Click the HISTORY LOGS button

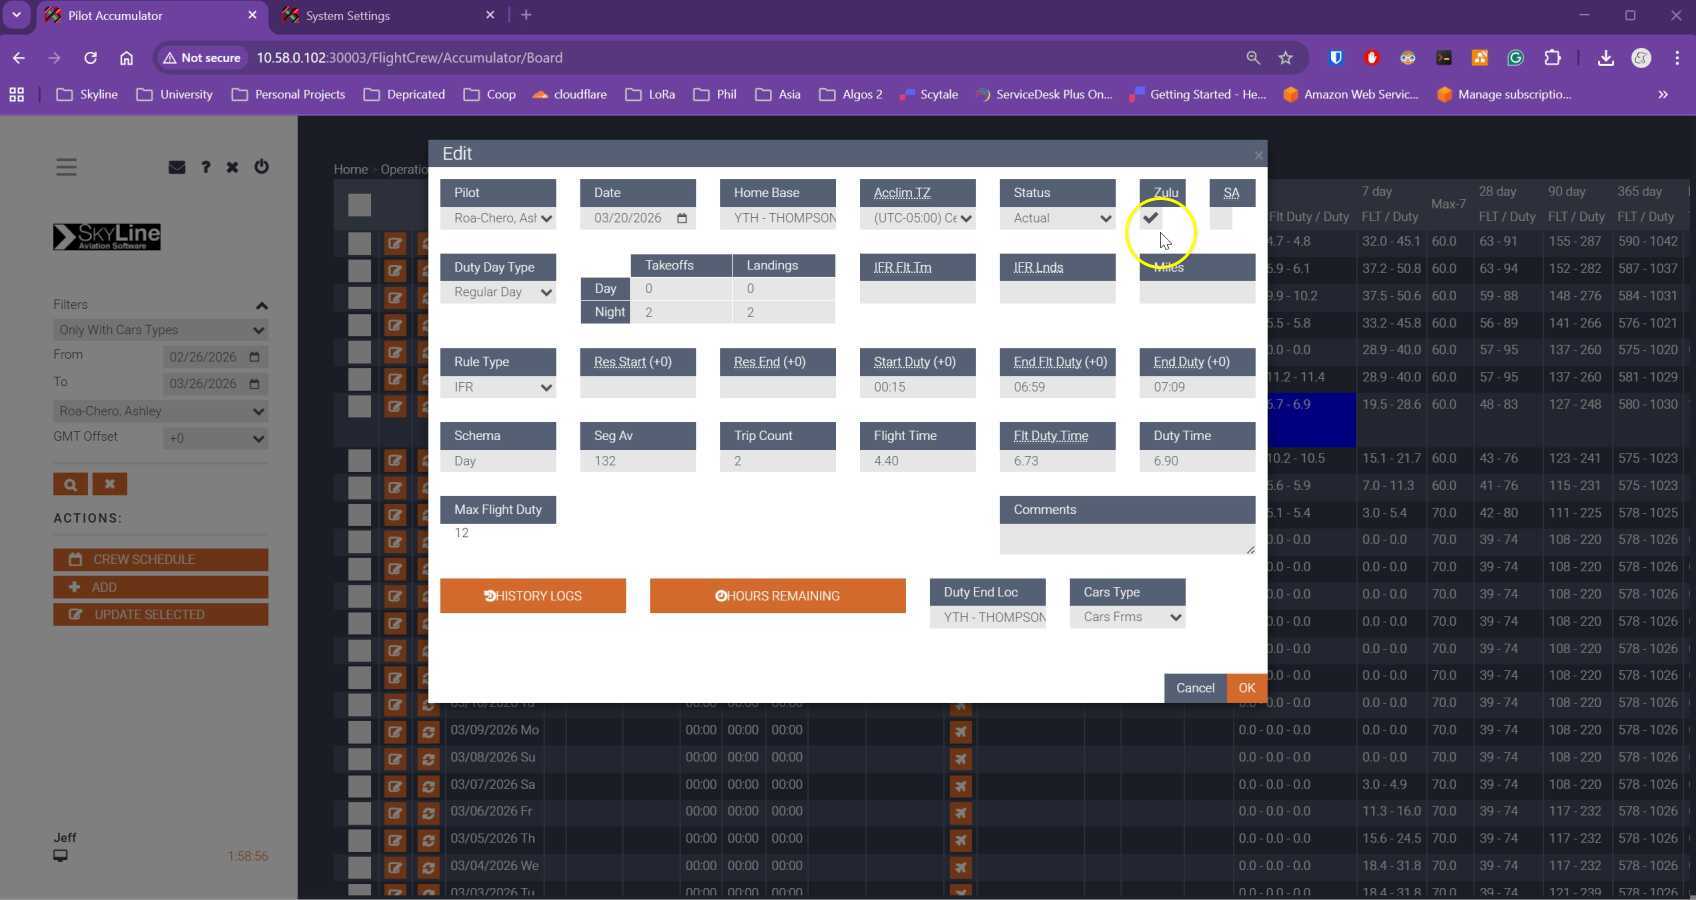pos(533,596)
